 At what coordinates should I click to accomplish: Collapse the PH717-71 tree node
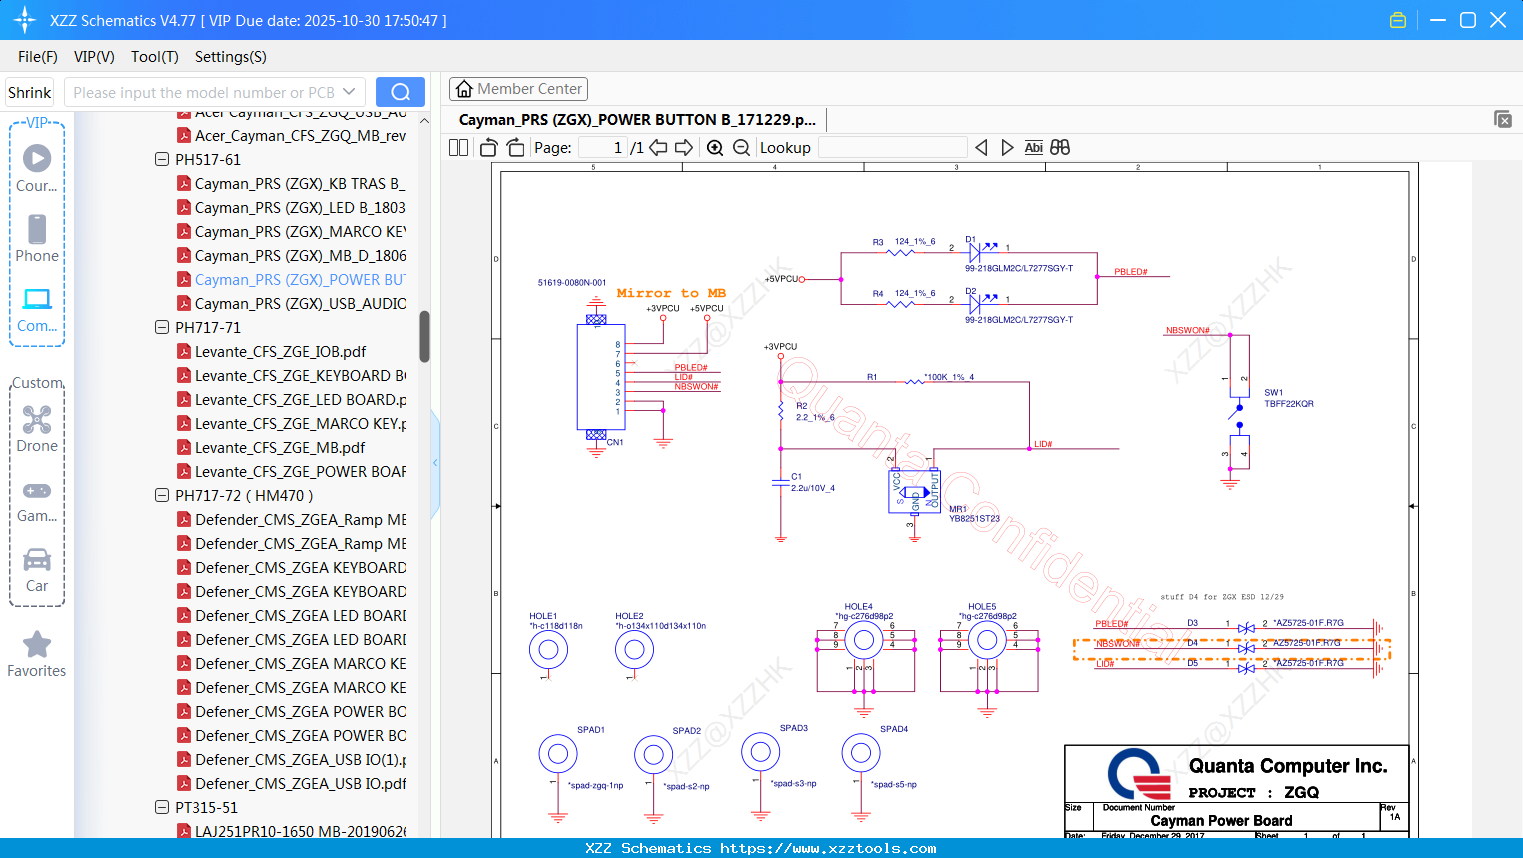[x=162, y=327]
